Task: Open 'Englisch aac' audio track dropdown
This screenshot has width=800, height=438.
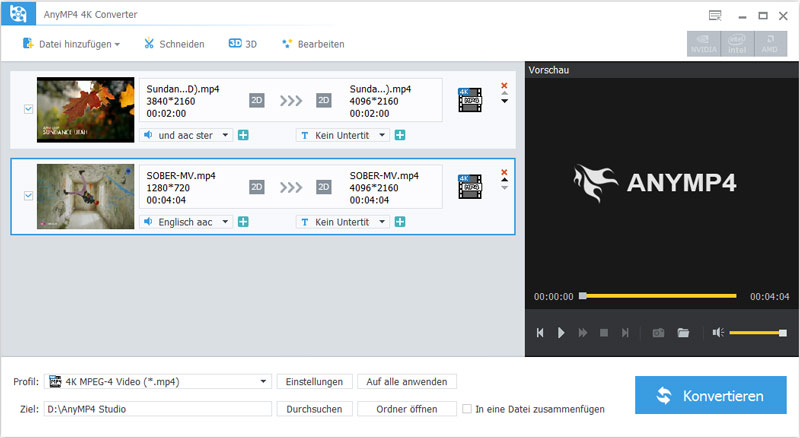Action: pyautogui.click(x=186, y=222)
